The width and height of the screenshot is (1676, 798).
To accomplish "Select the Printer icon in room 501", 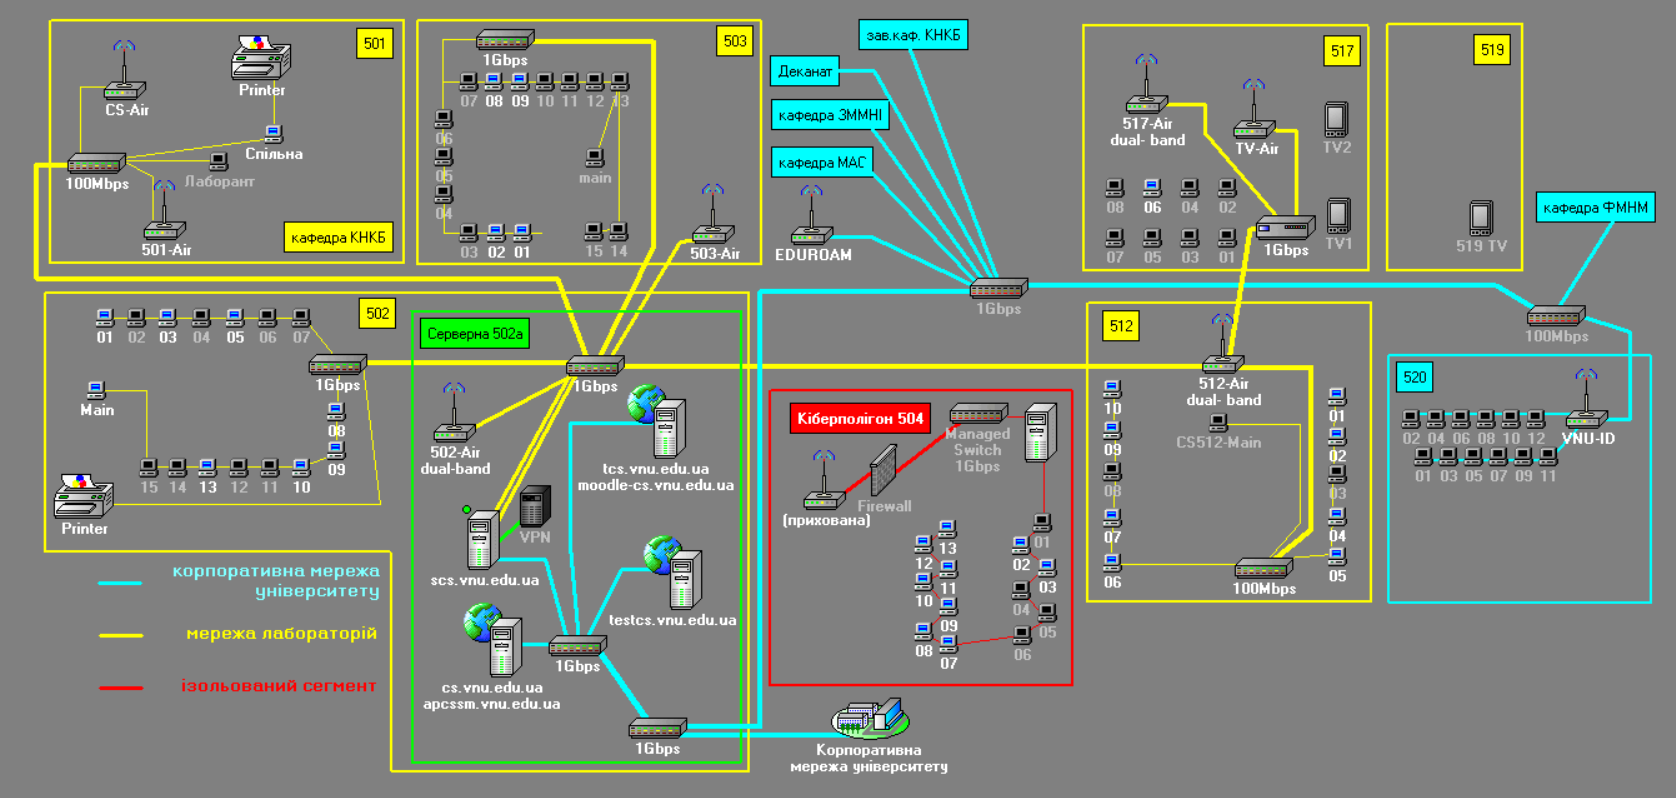I will point(260,58).
